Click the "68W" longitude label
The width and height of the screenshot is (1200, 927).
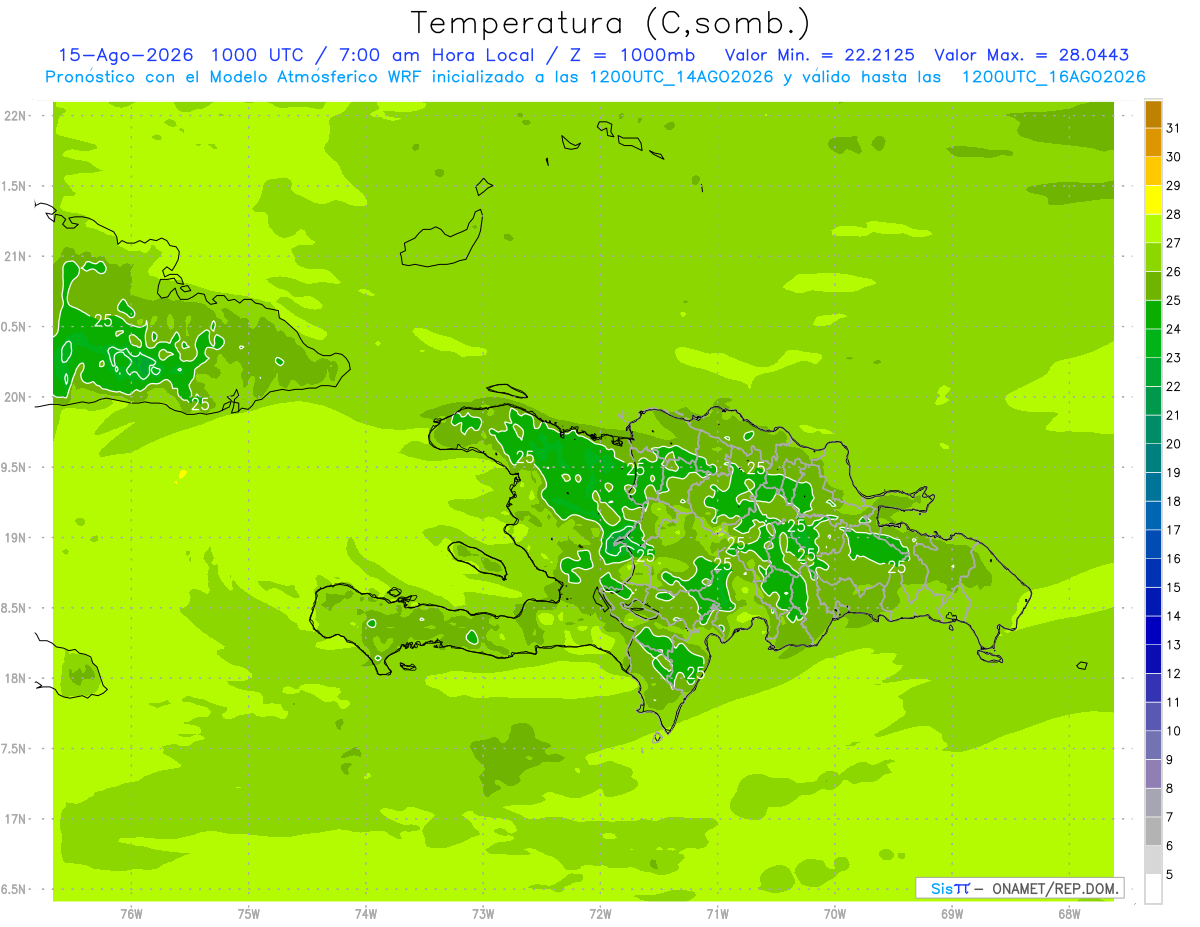click(1069, 913)
